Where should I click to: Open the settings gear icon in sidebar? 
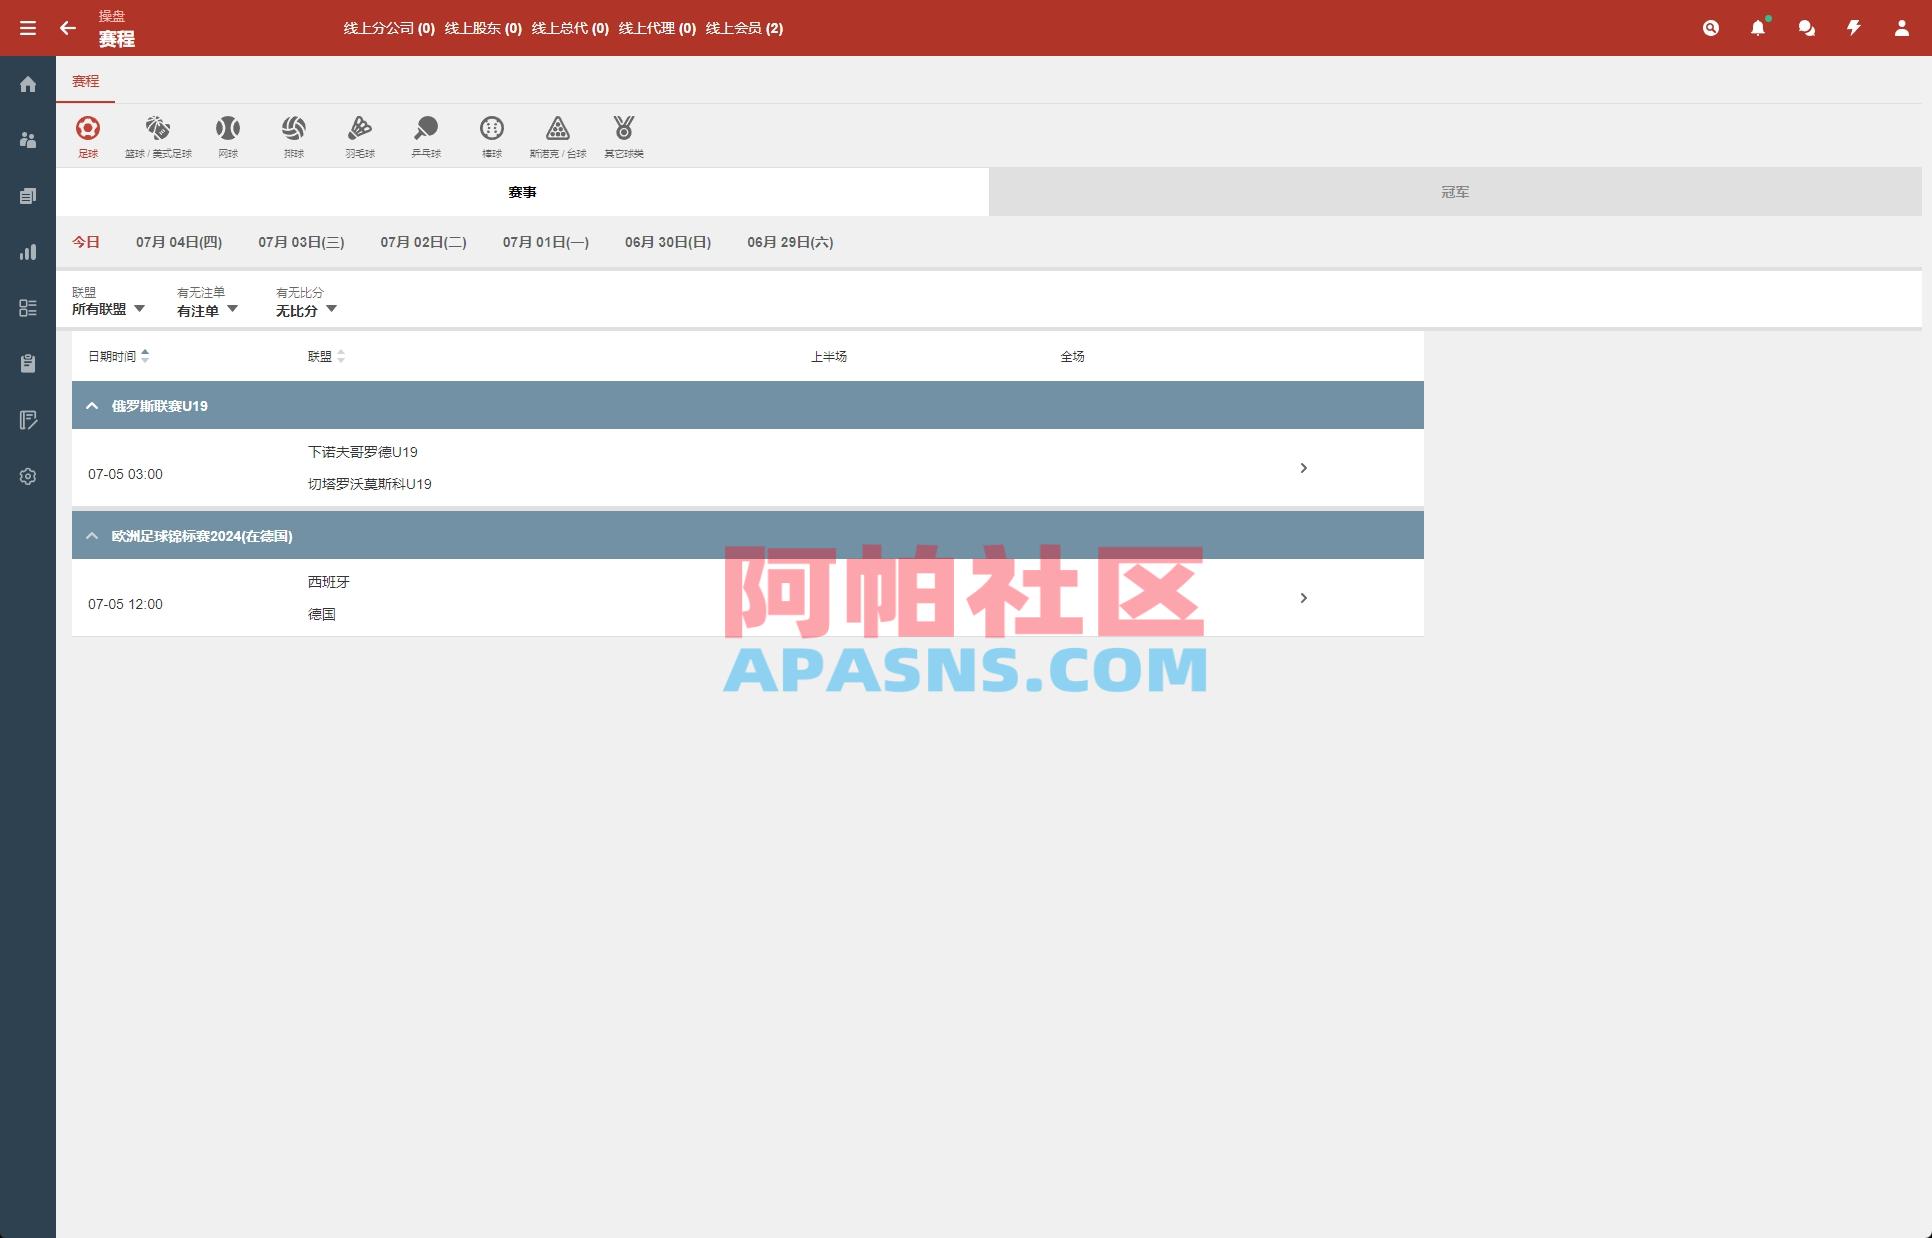[x=28, y=476]
